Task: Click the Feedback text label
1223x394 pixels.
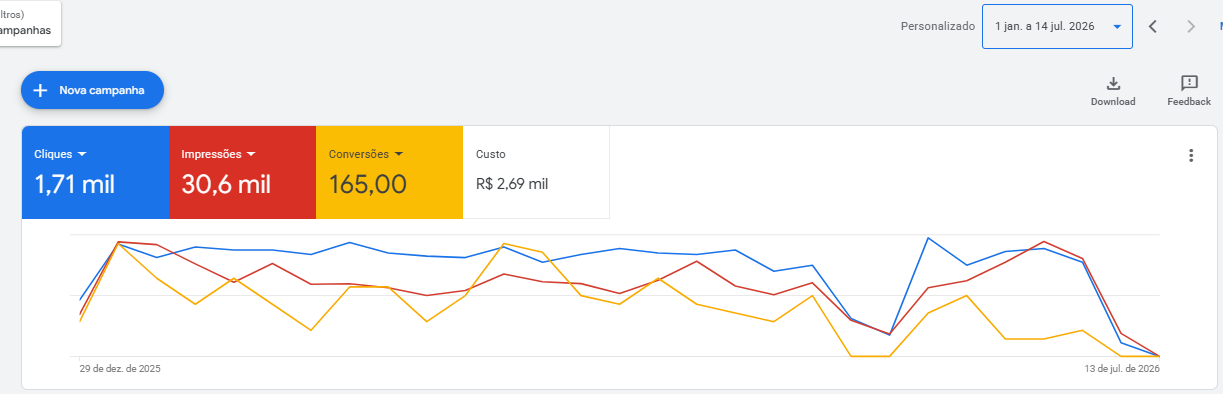Action: pyautogui.click(x=1189, y=102)
